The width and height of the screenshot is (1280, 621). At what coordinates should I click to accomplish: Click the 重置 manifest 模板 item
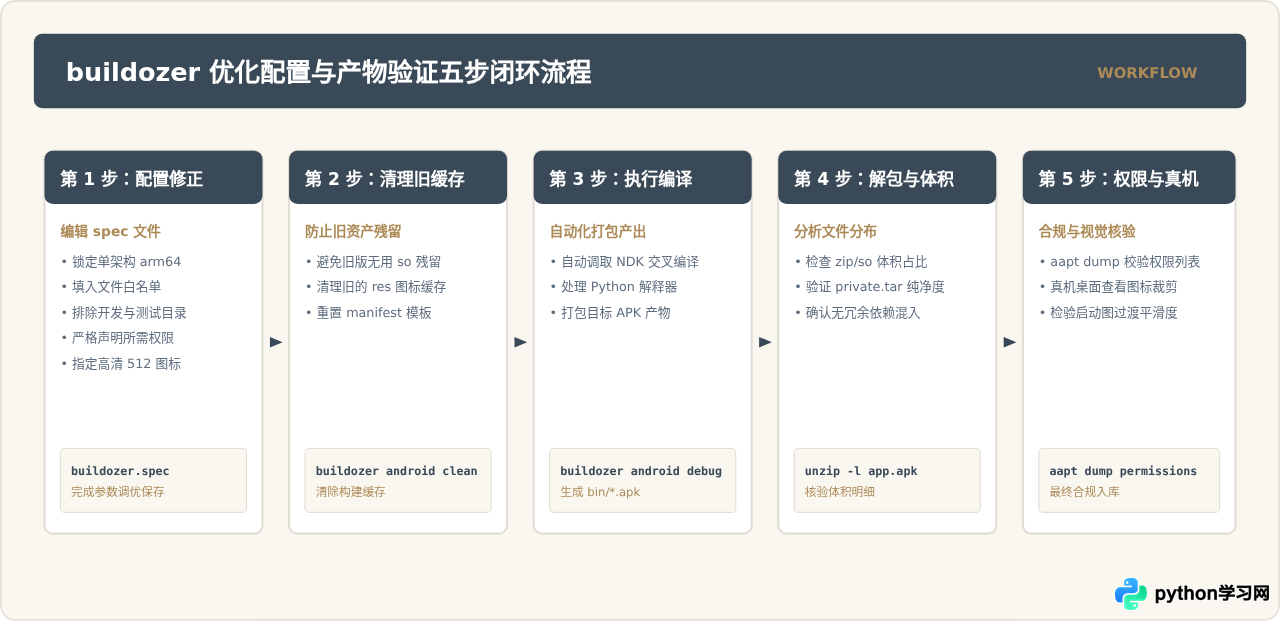click(369, 313)
